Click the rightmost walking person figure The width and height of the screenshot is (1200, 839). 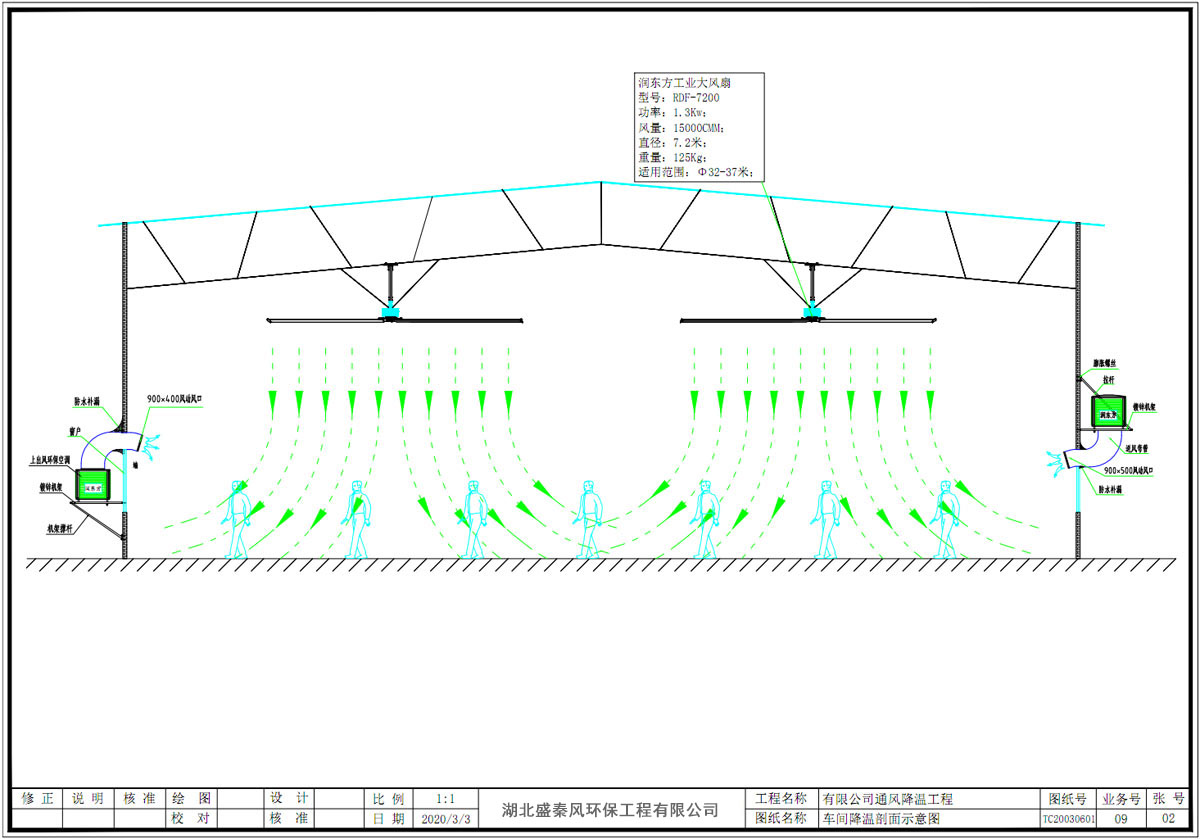[x=944, y=519]
